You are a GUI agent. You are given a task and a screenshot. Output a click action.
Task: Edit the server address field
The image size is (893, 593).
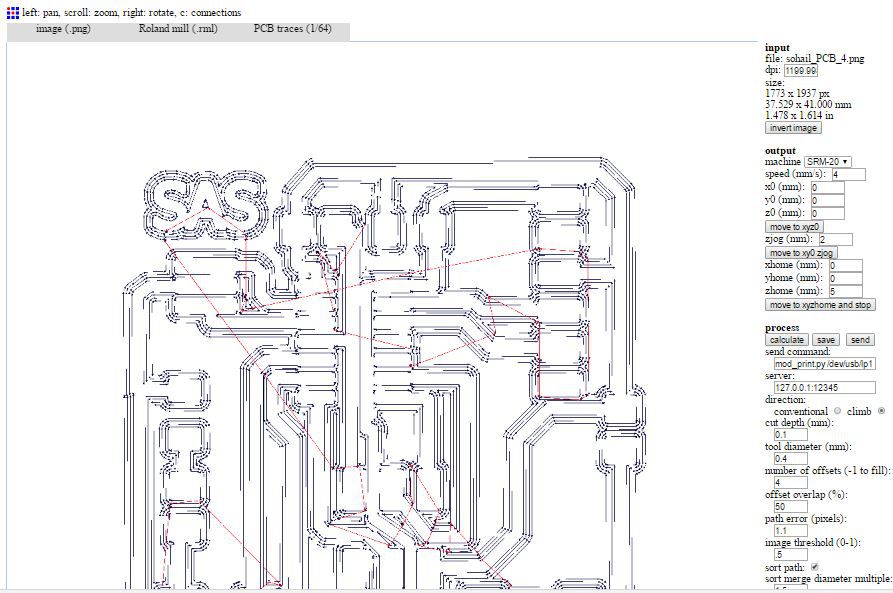click(x=825, y=388)
